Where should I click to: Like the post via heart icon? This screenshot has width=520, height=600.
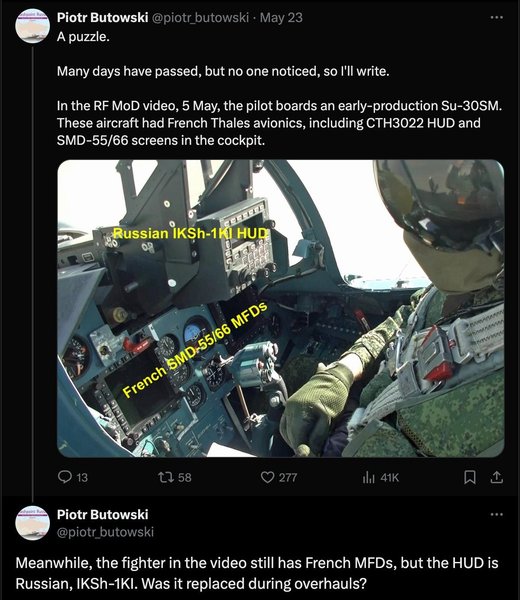coord(267,477)
